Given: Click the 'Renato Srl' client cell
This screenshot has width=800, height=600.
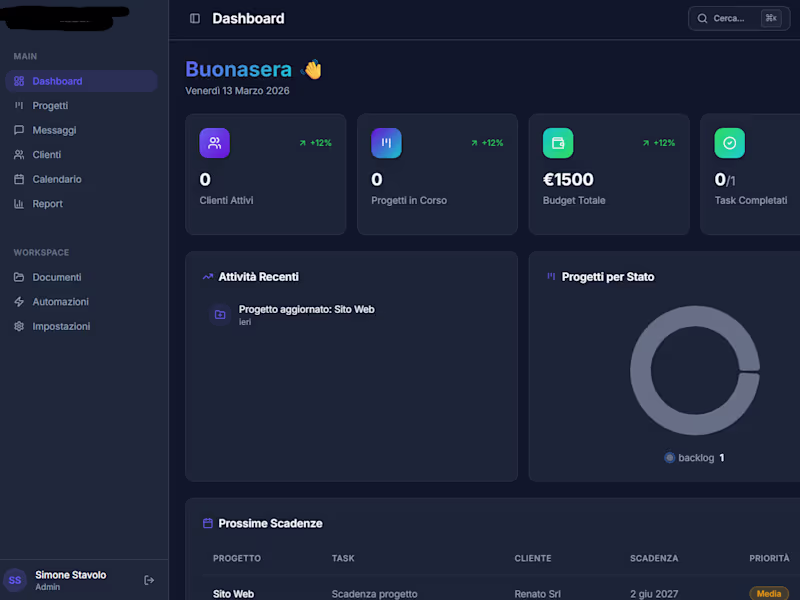Looking at the screenshot, I should [x=537, y=594].
